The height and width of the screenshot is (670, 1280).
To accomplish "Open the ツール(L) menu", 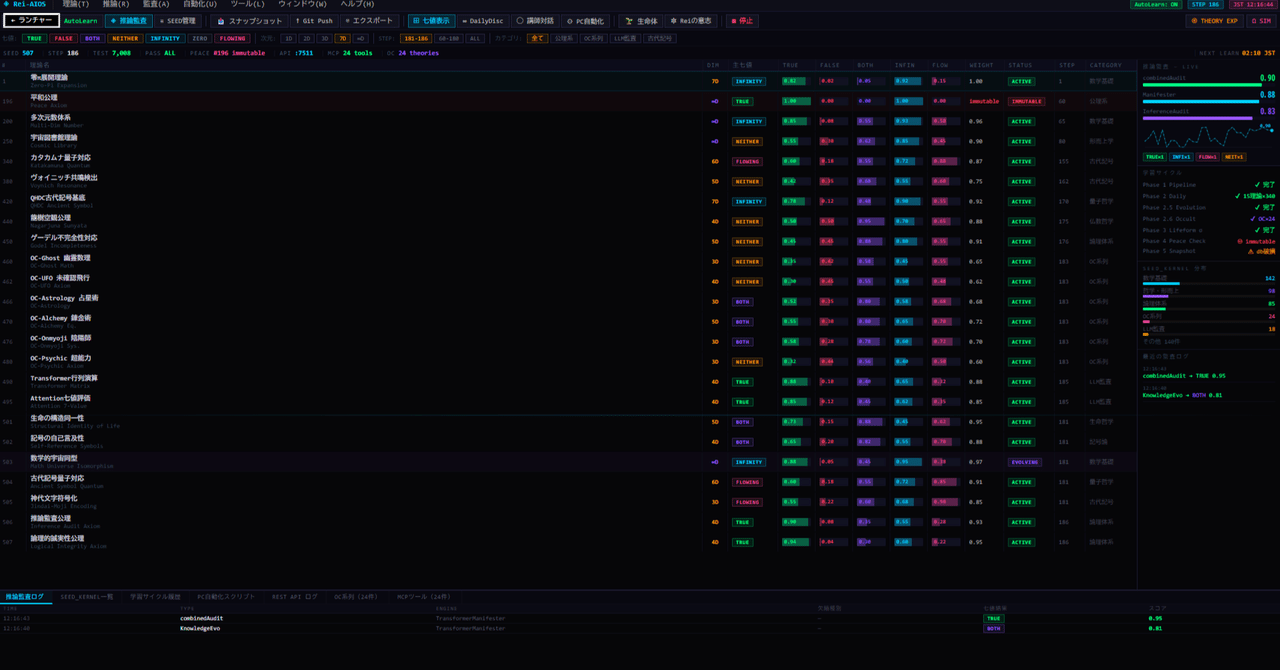I will pos(247,4).
